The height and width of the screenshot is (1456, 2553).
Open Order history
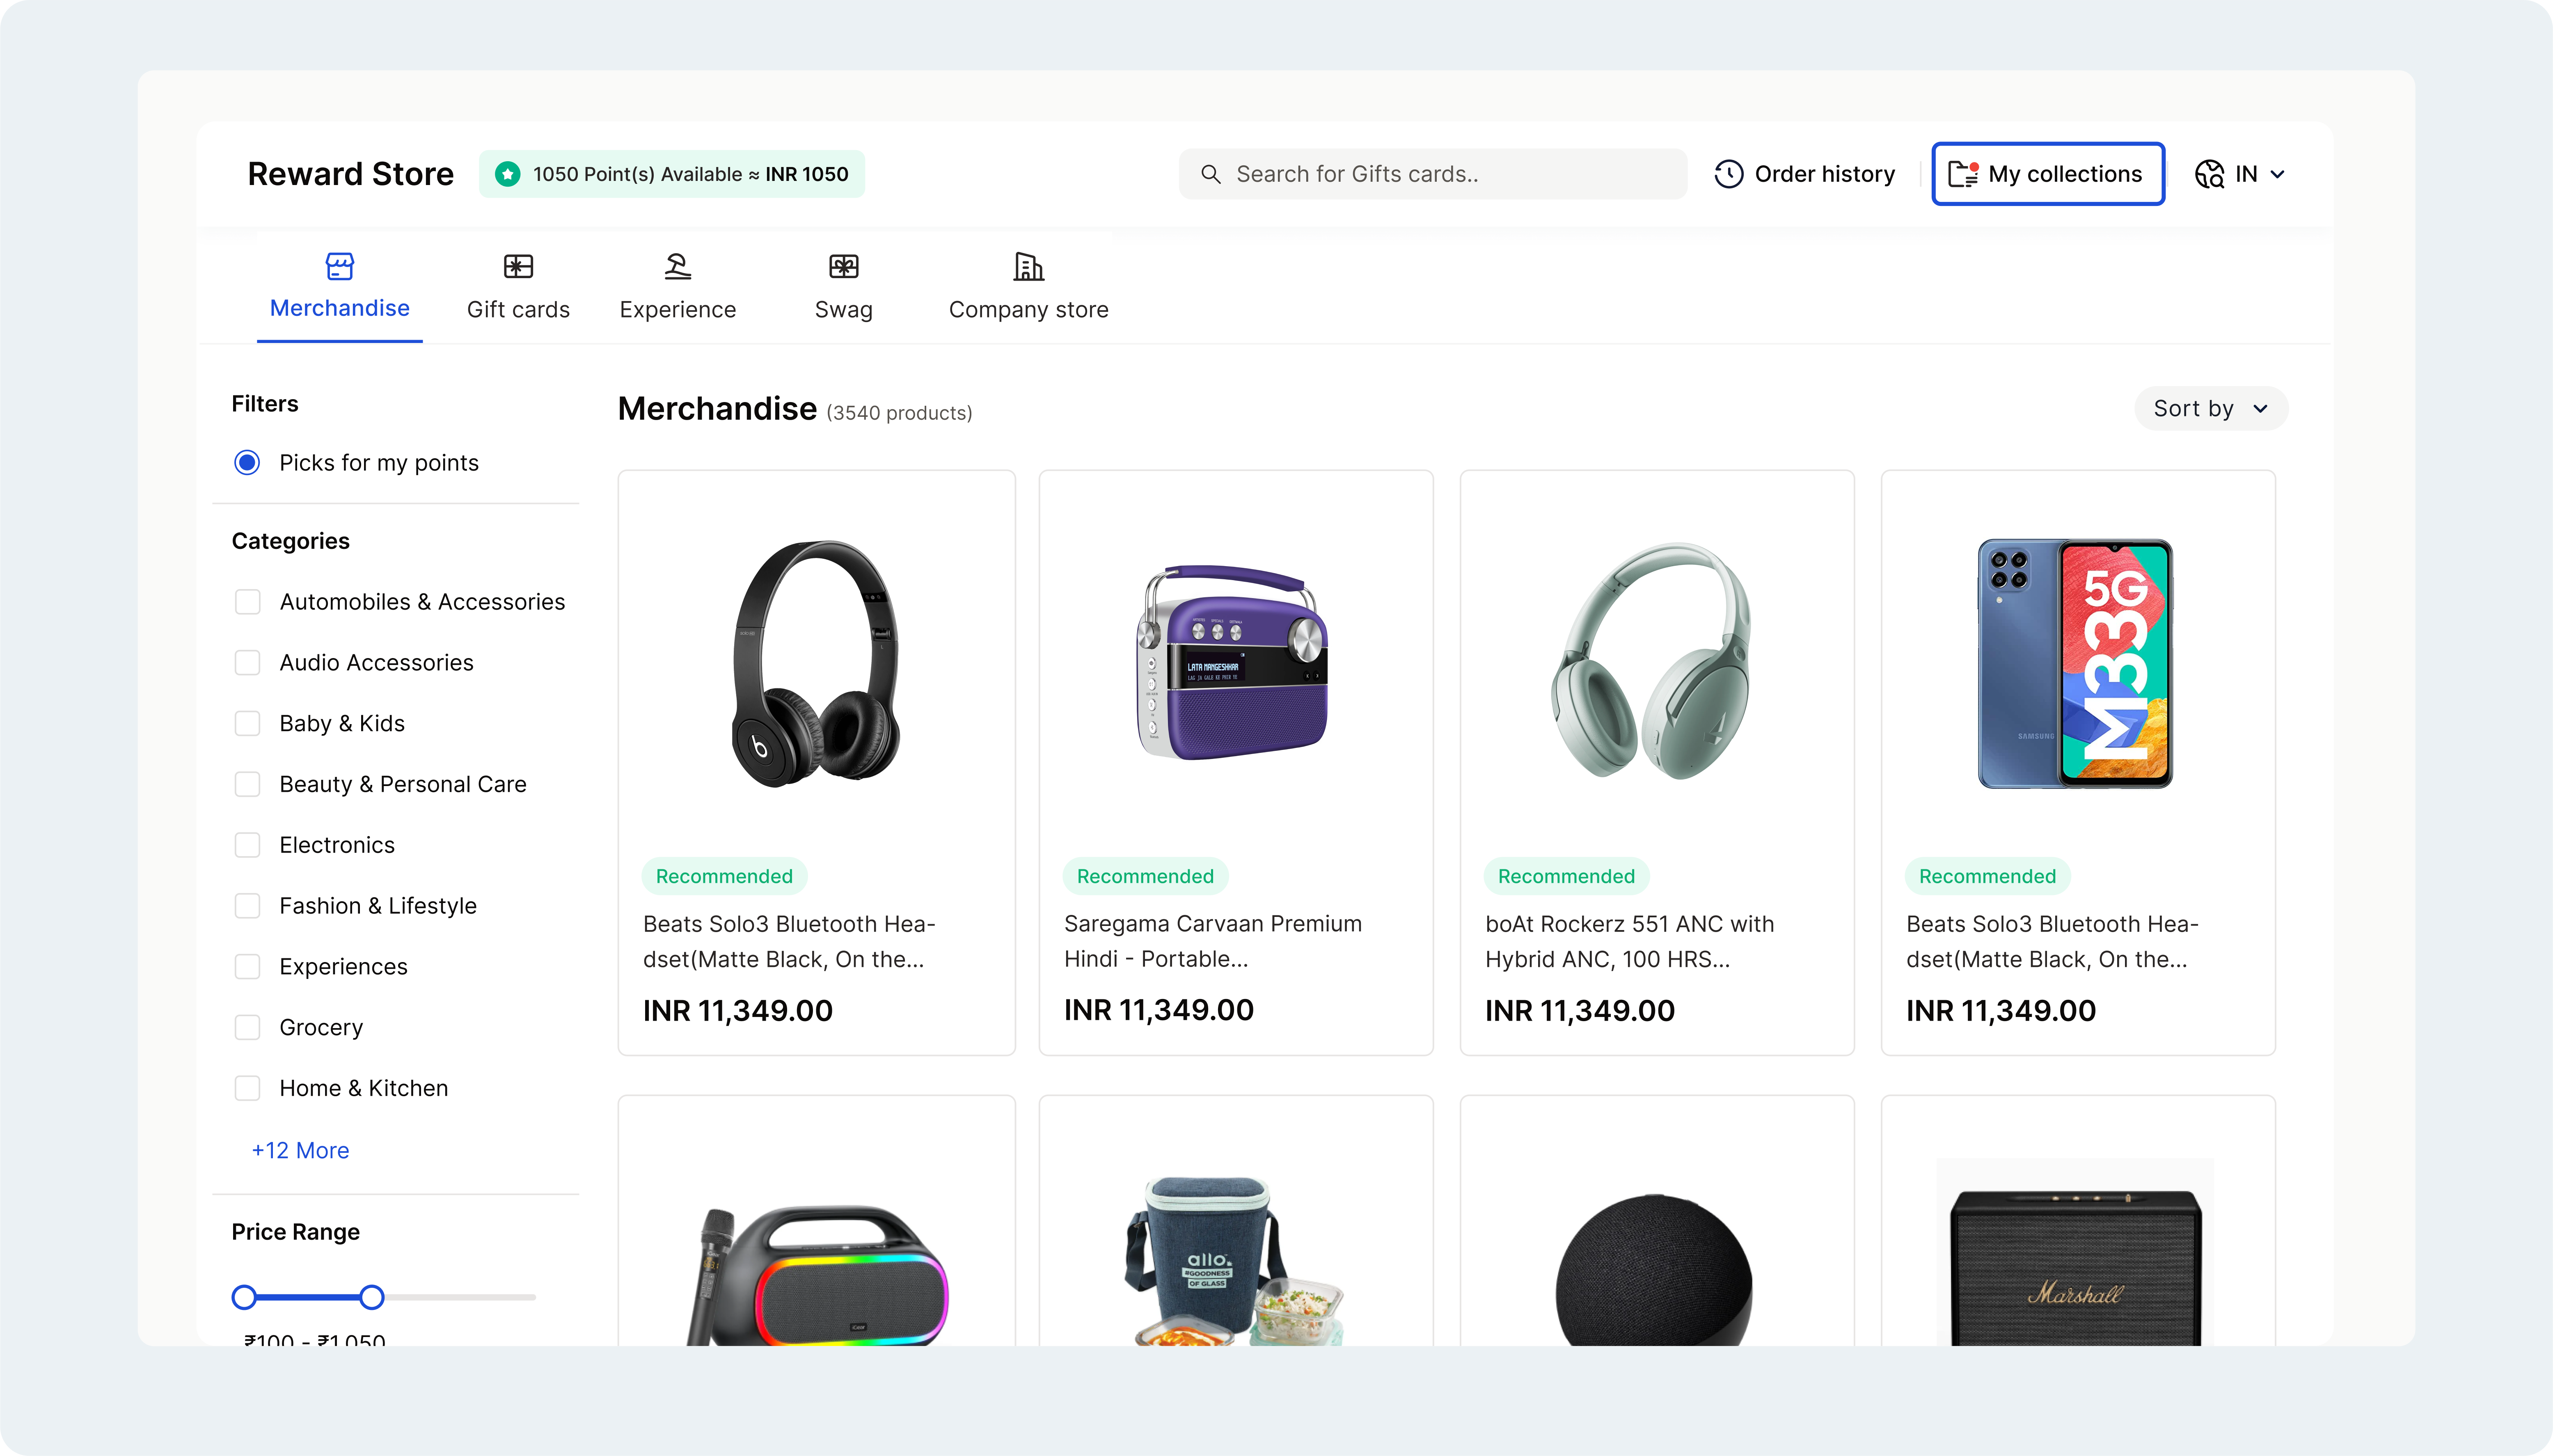[x=1805, y=174]
